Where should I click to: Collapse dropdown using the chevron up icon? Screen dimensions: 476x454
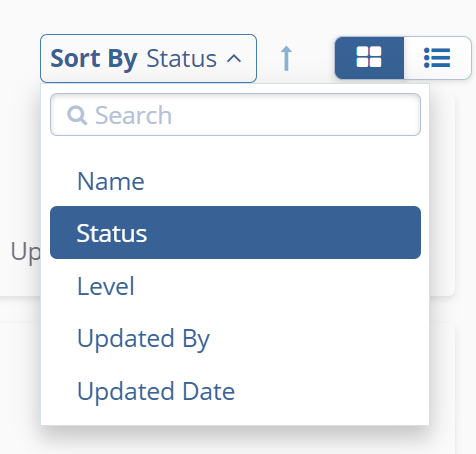point(234,59)
